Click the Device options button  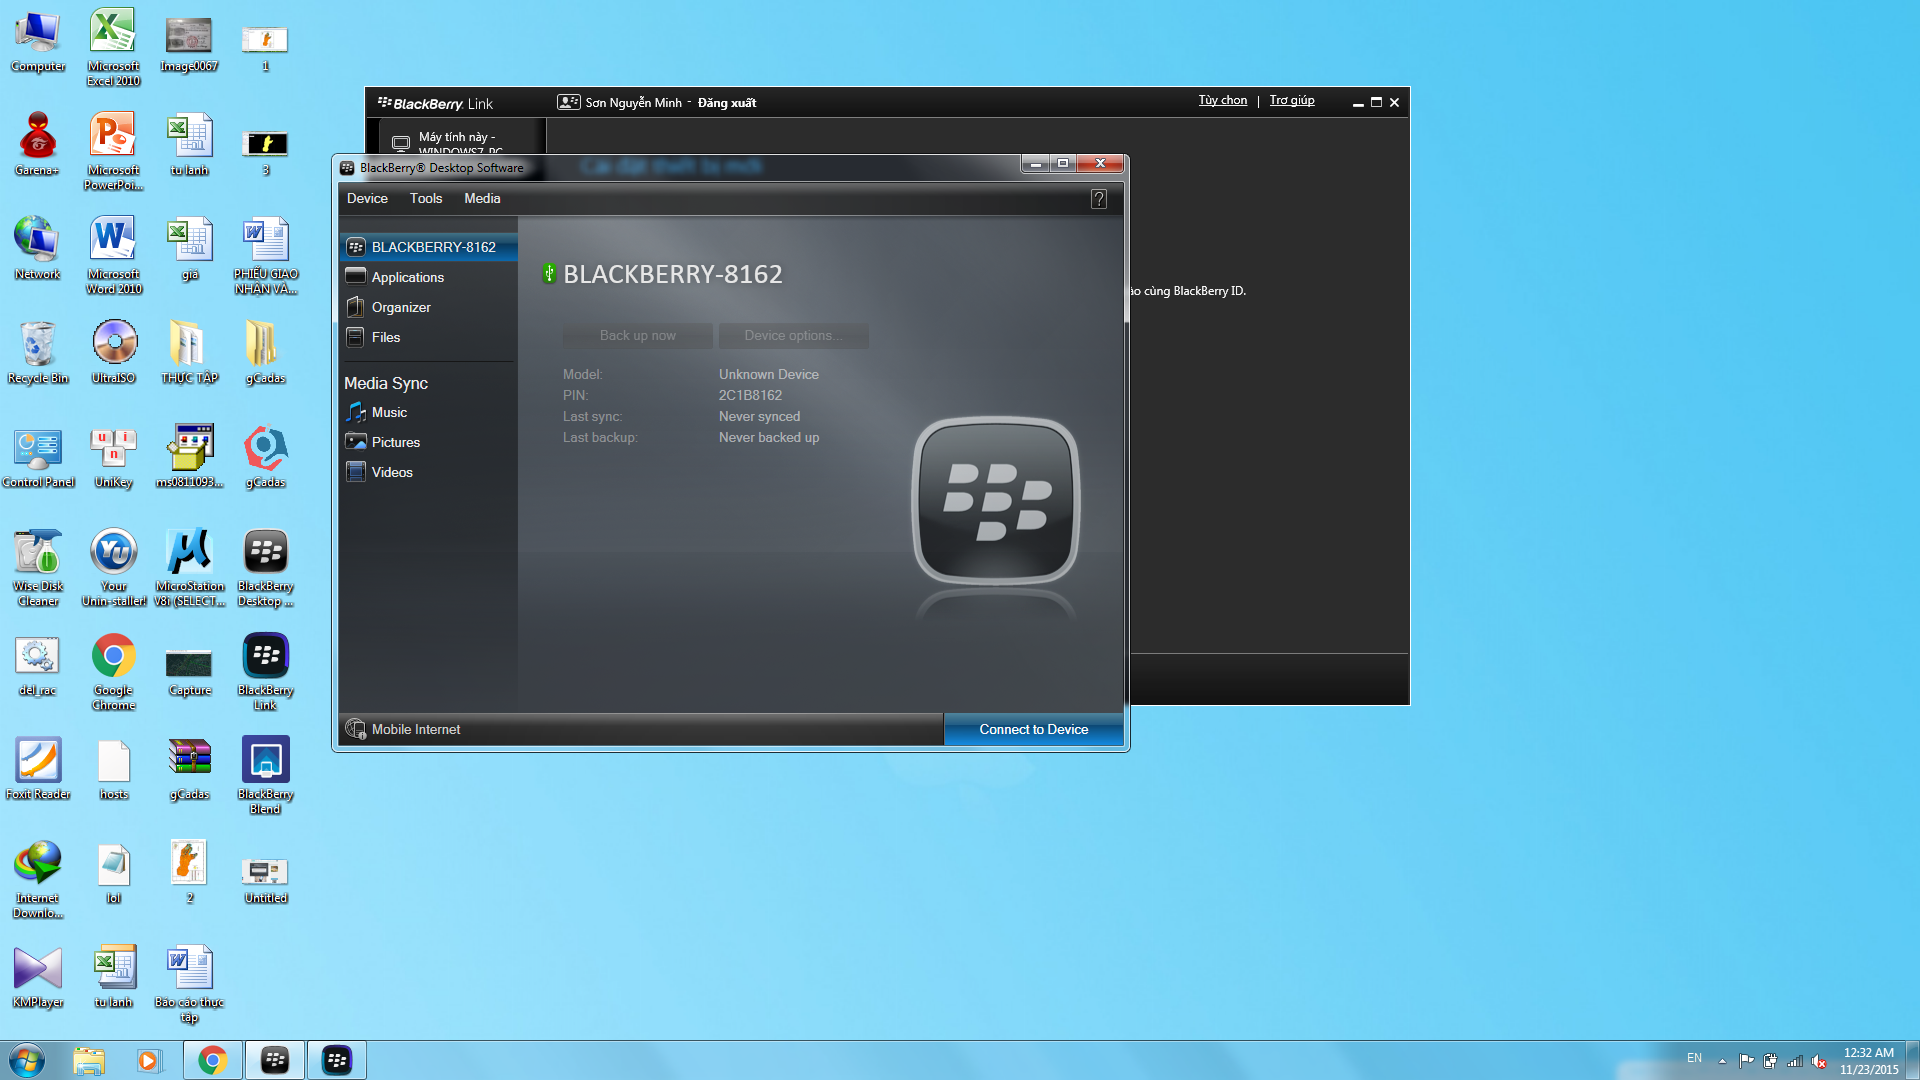pos(794,336)
